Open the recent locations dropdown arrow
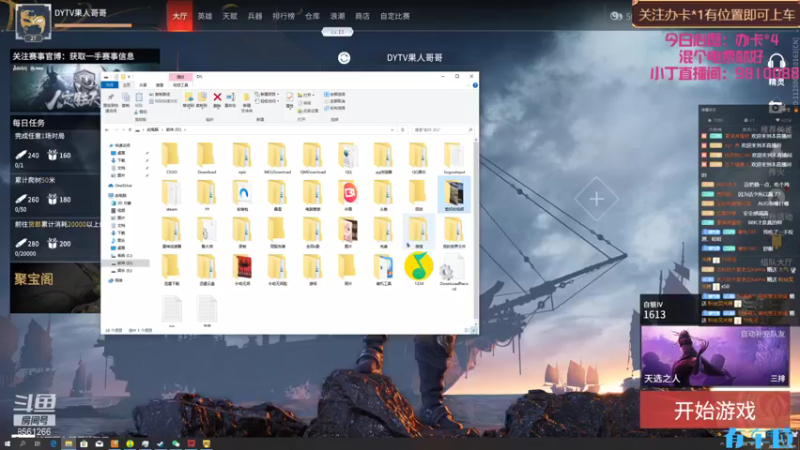 coord(123,130)
